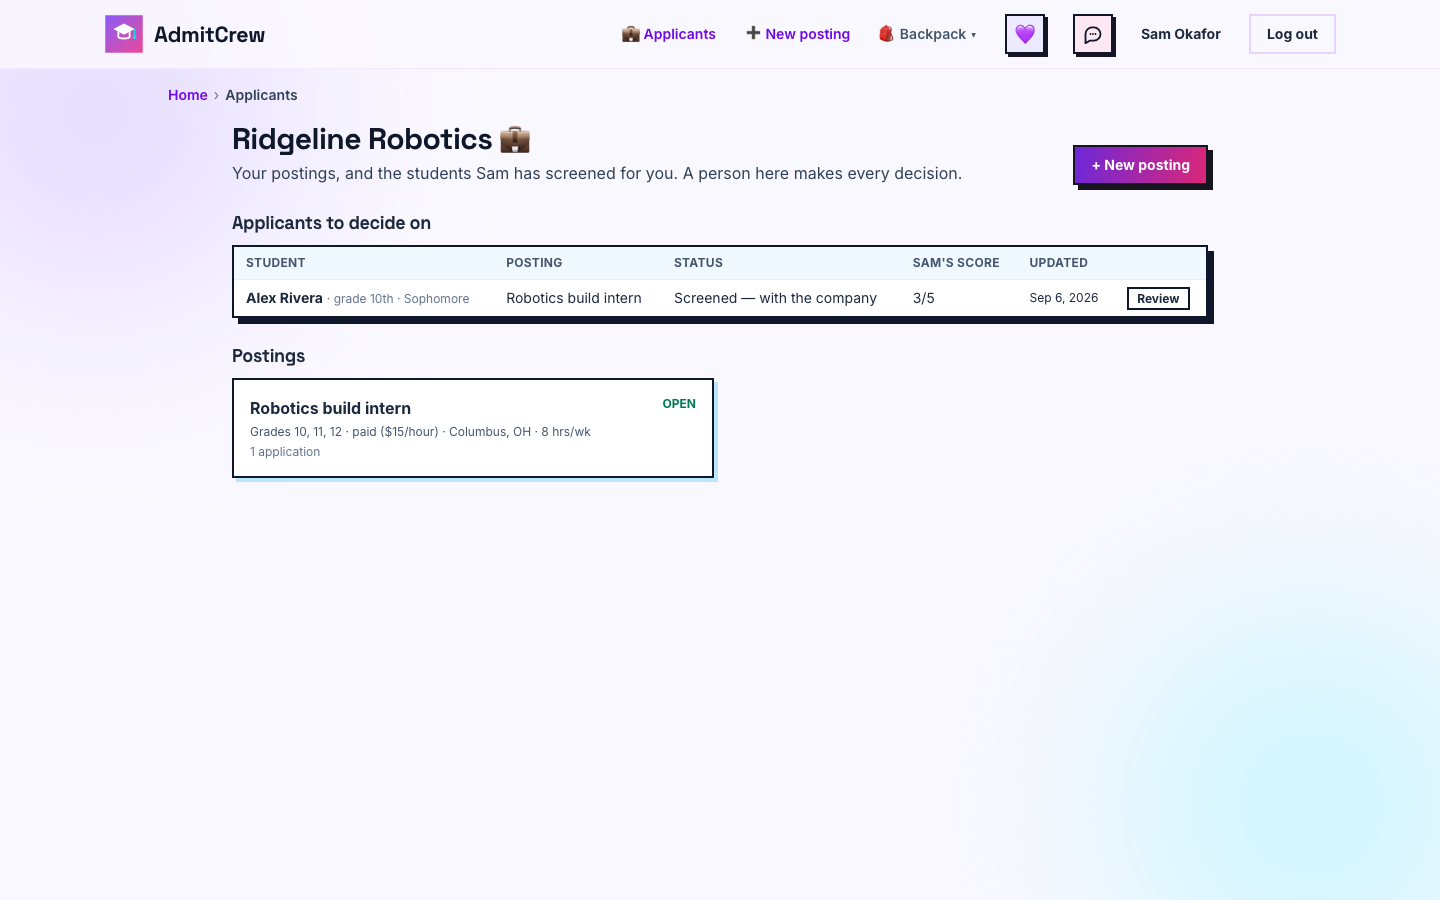The width and height of the screenshot is (1440, 900).
Task: Click the updated date Sep 6, 2026
Action: (1064, 298)
